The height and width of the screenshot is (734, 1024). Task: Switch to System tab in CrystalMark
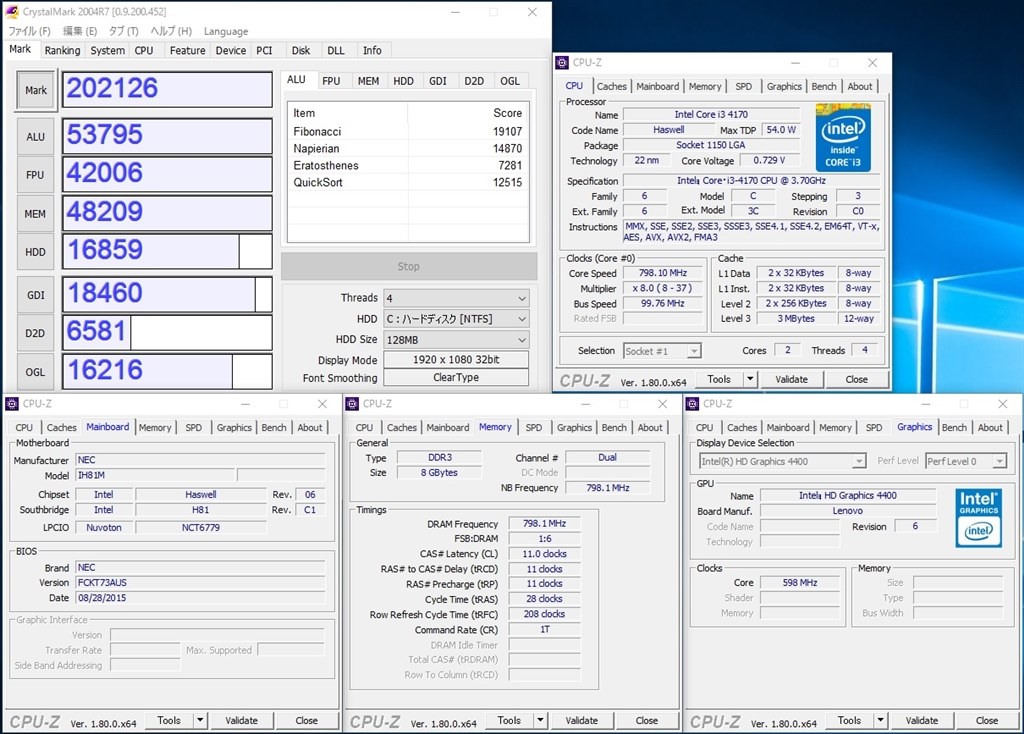coord(107,50)
